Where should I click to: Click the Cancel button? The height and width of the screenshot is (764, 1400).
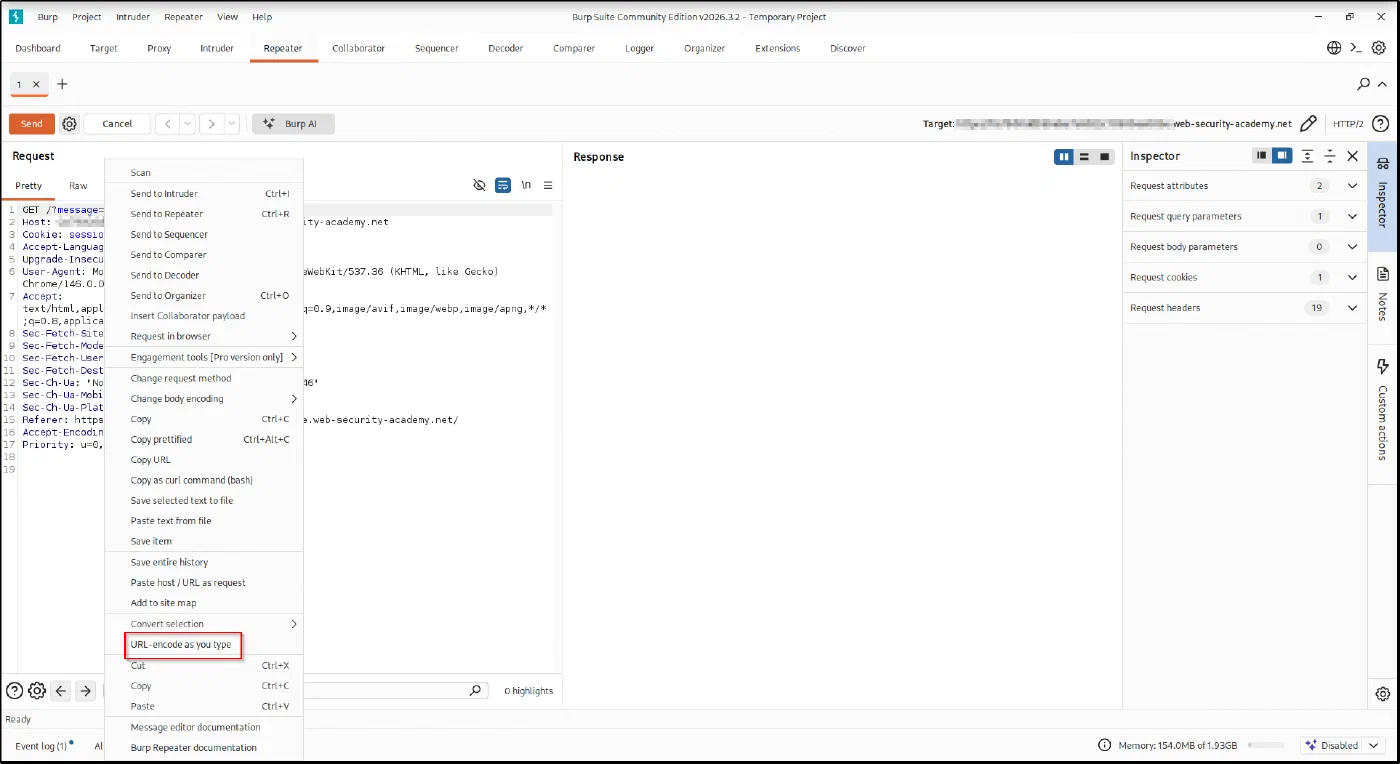[x=117, y=124]
